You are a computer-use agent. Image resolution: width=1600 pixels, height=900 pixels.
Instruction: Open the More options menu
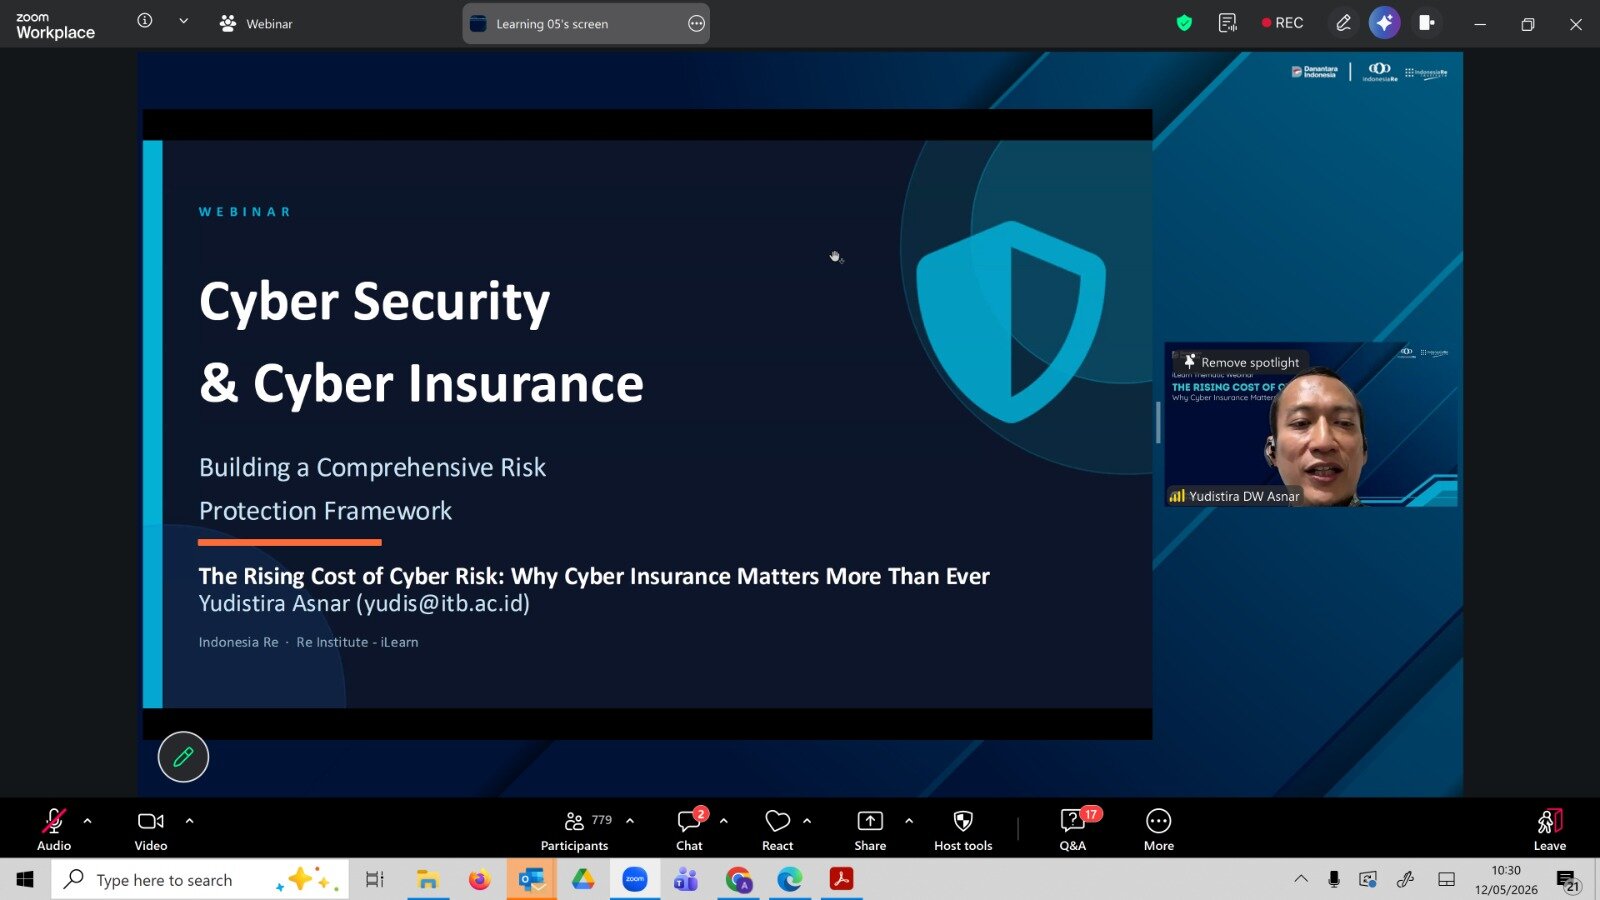[1159, 829]
